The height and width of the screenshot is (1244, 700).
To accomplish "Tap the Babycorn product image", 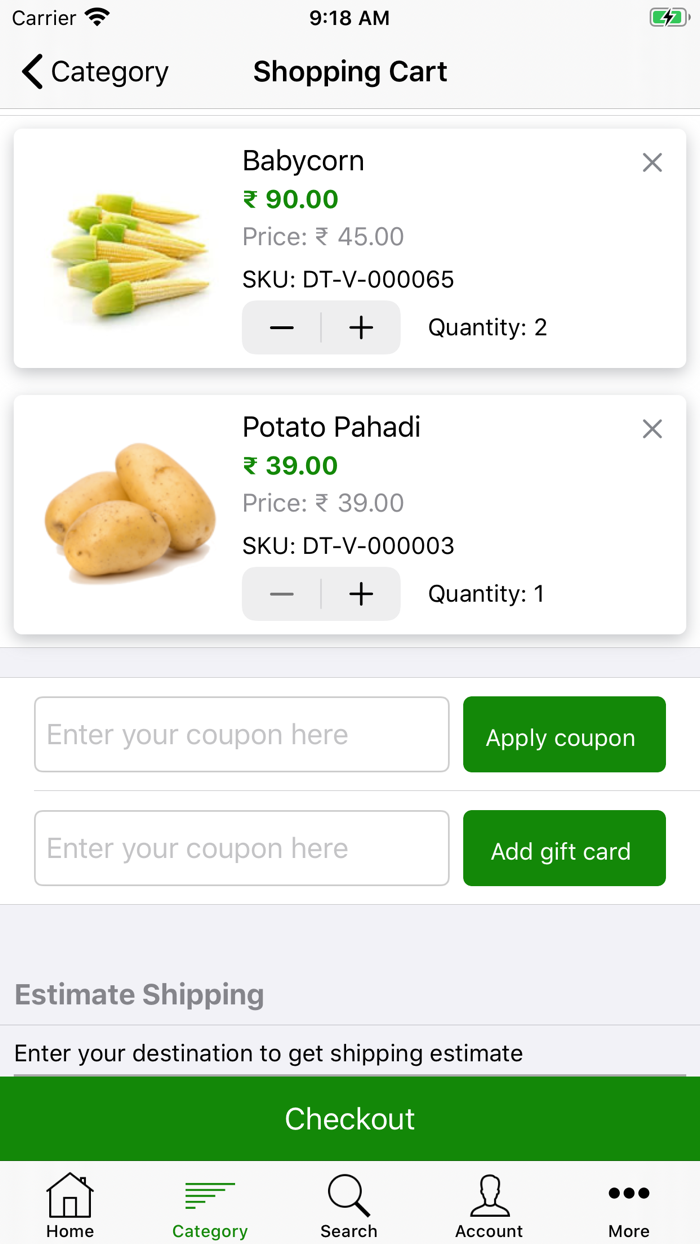I will (x=130, y=250).
